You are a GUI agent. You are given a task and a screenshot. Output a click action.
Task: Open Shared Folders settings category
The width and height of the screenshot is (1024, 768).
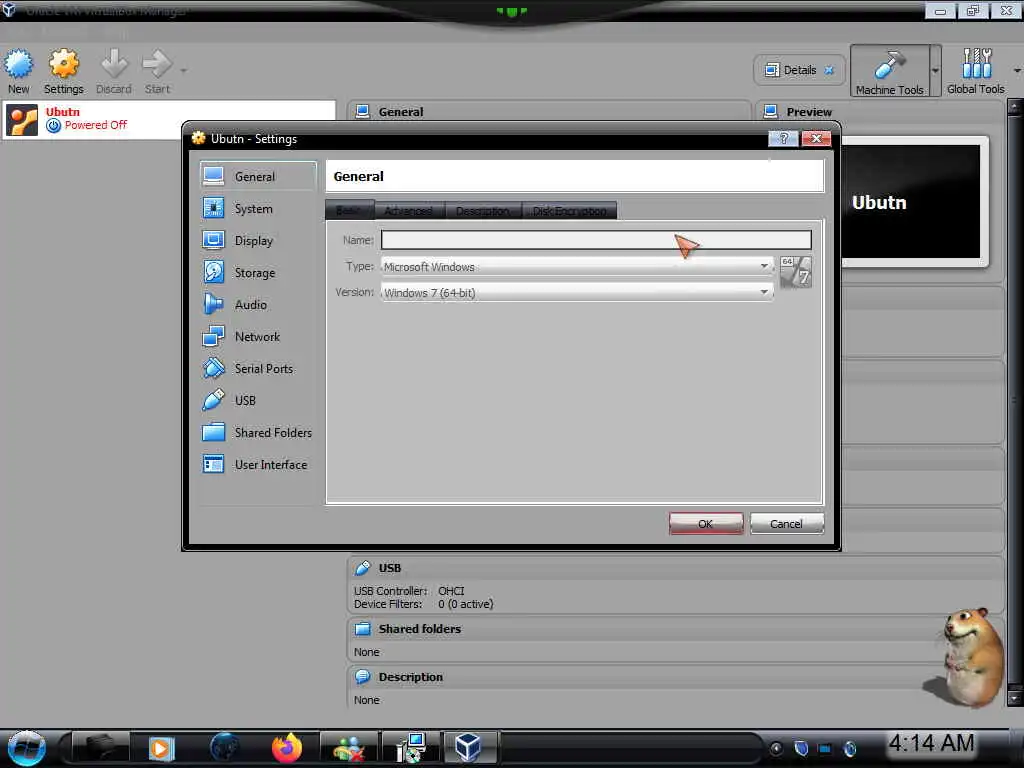(x=258, y=432)
